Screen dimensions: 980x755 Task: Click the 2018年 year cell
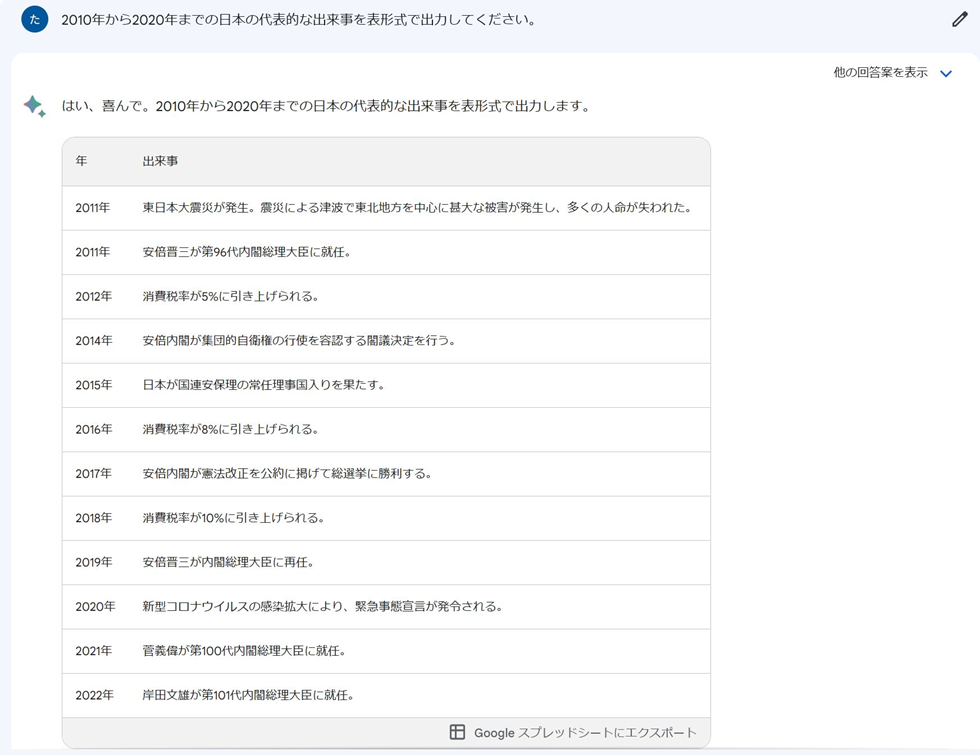pos(94,518)
